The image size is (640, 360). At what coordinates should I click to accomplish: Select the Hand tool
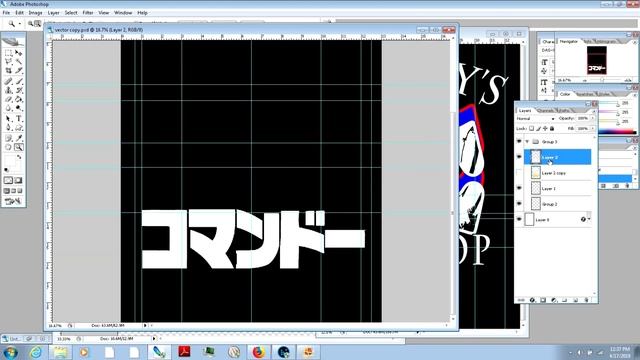8,147
